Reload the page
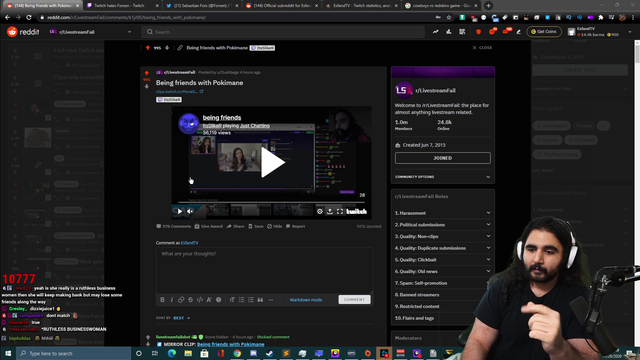The image size is (640, 360). [29, 17]
